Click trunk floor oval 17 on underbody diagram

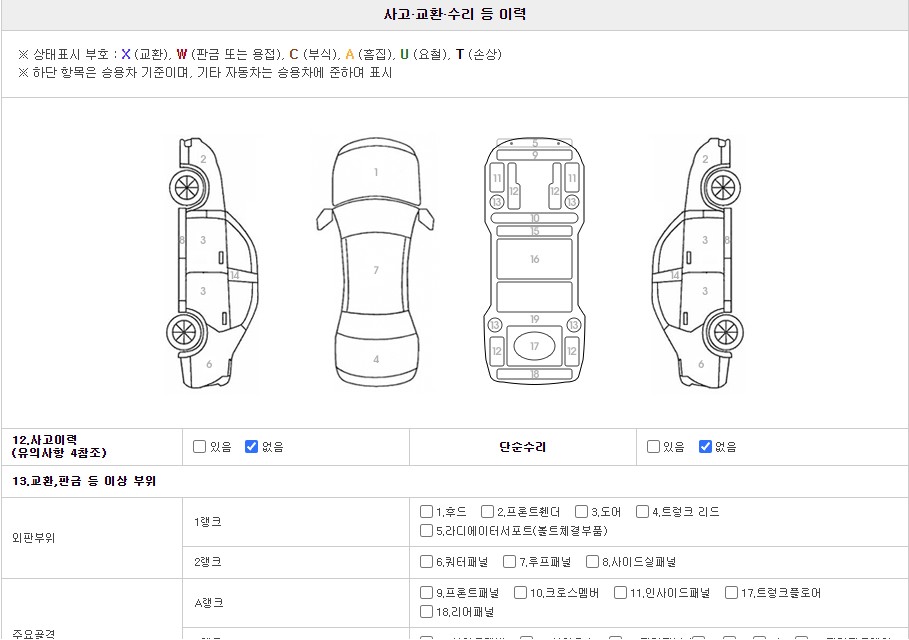click(534, 346)
